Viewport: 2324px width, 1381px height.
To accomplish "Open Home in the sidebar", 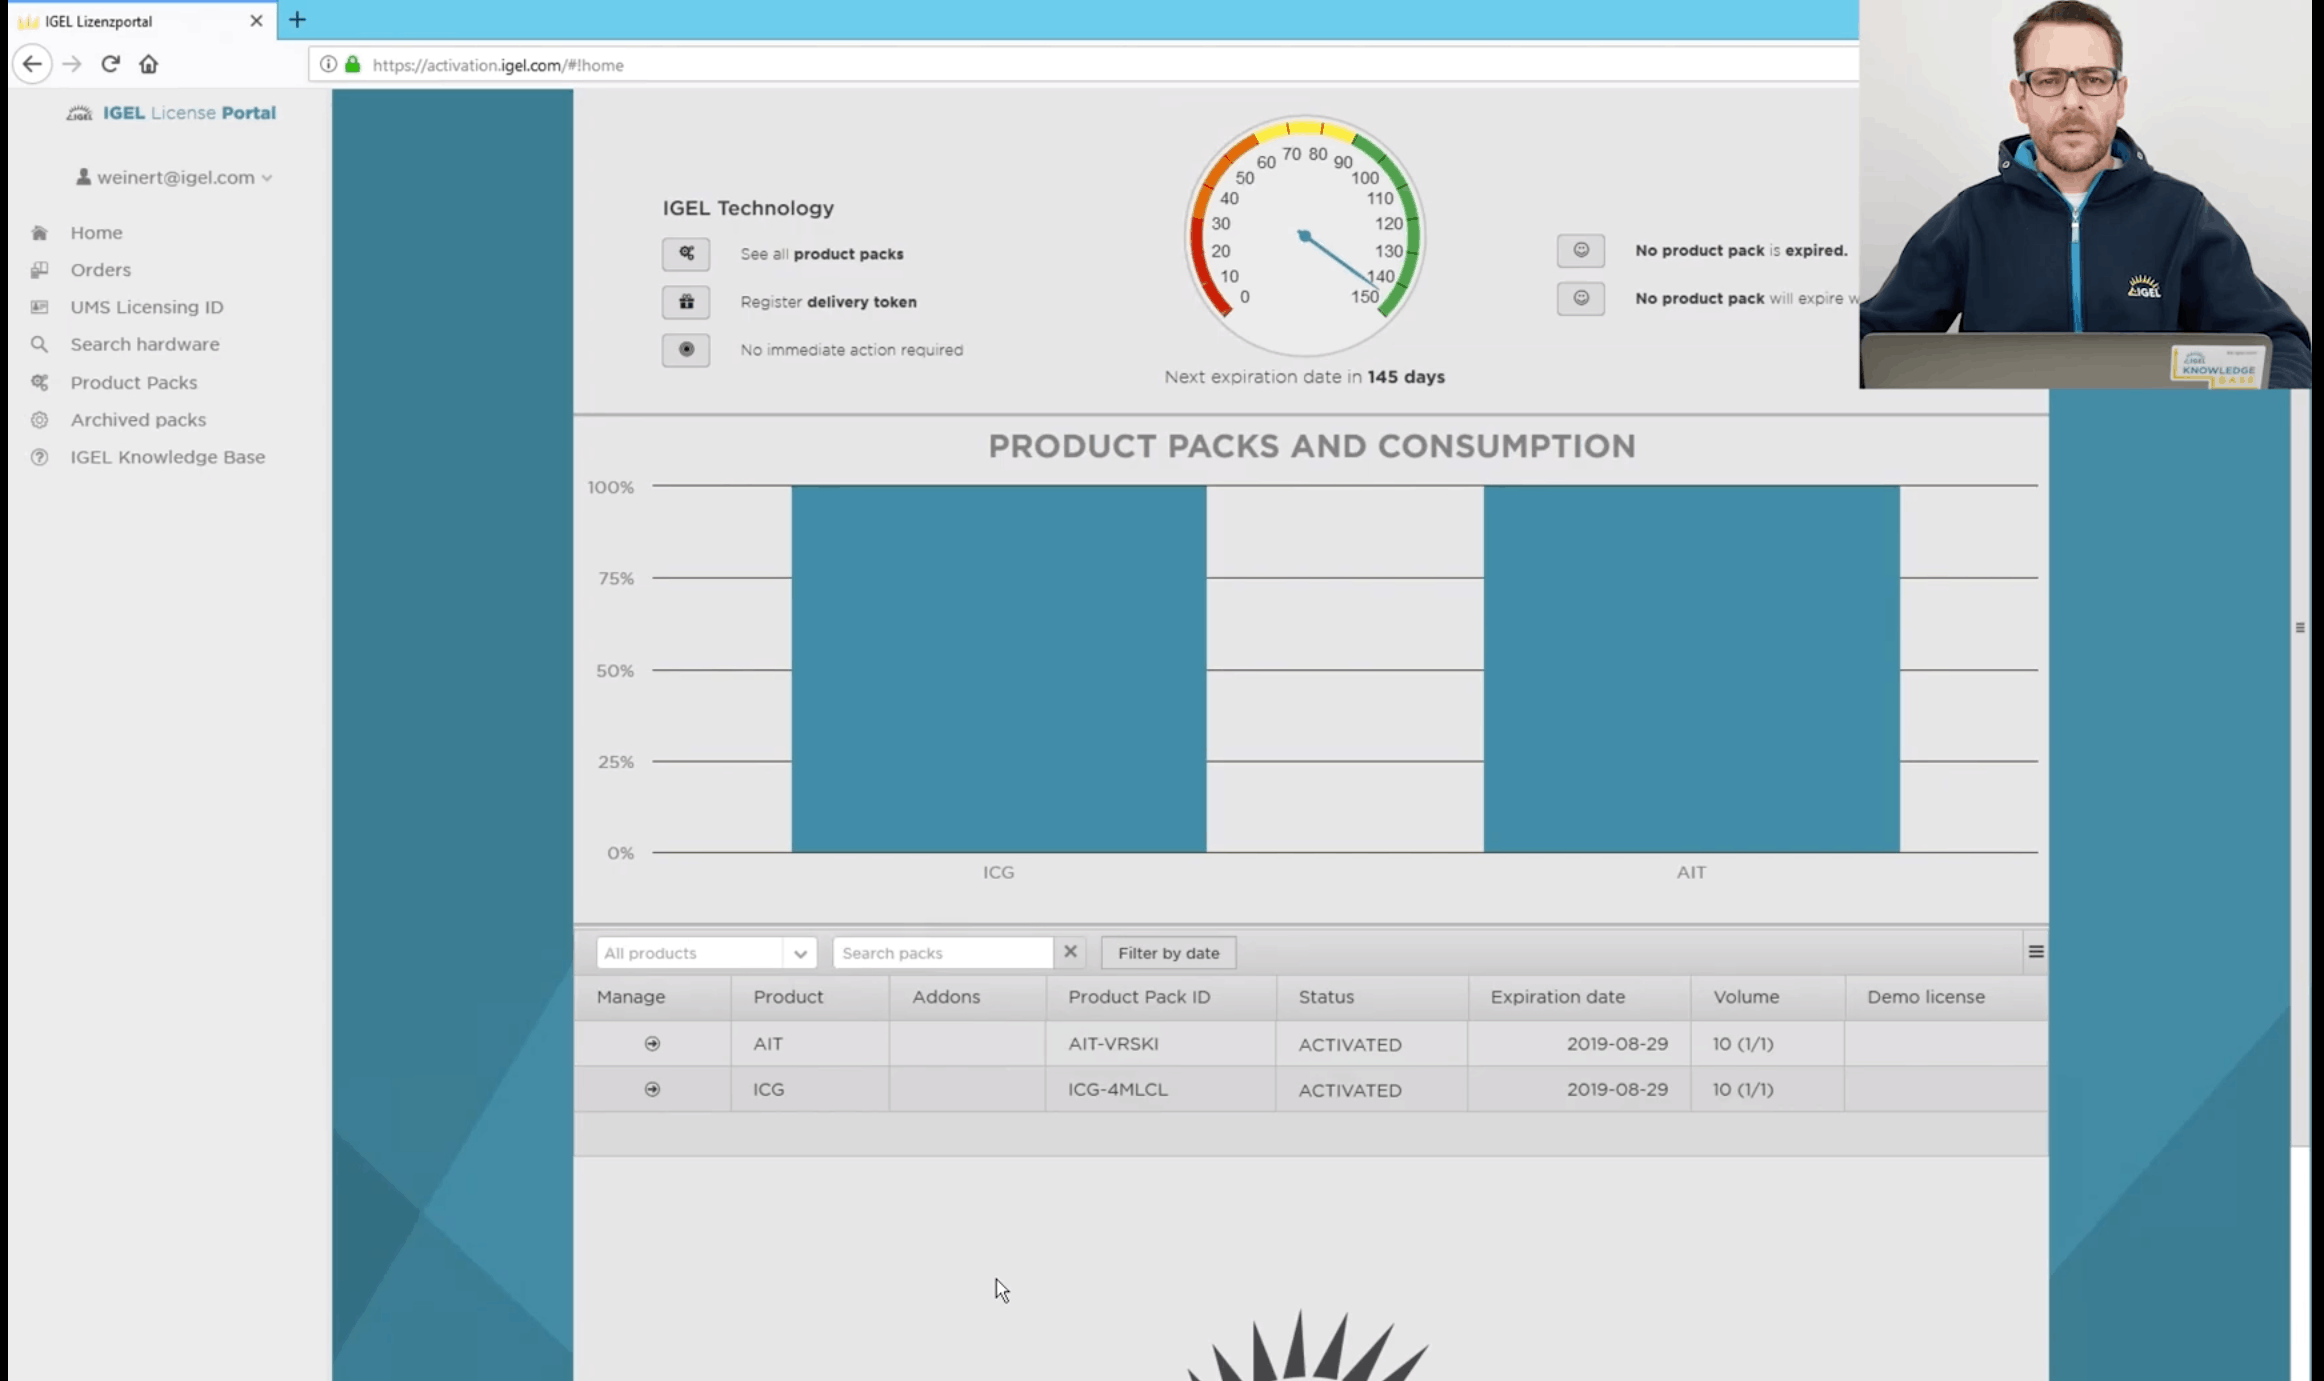I will pyautogui.click(x=96, y=233).
